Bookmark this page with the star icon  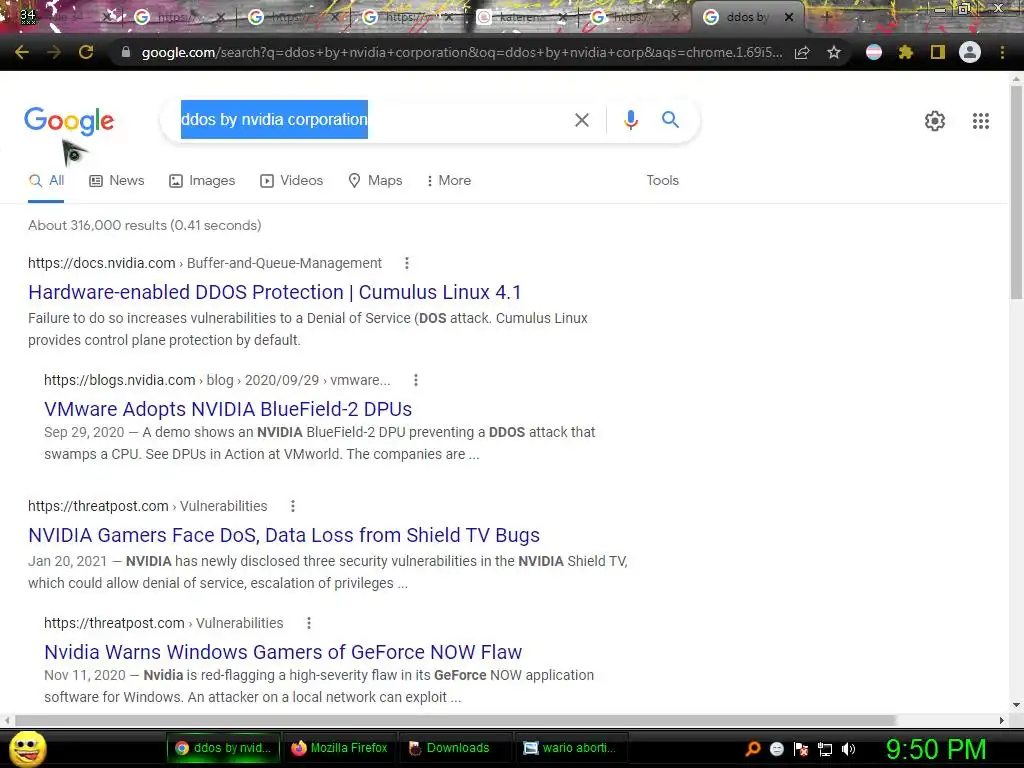point(834,52)
